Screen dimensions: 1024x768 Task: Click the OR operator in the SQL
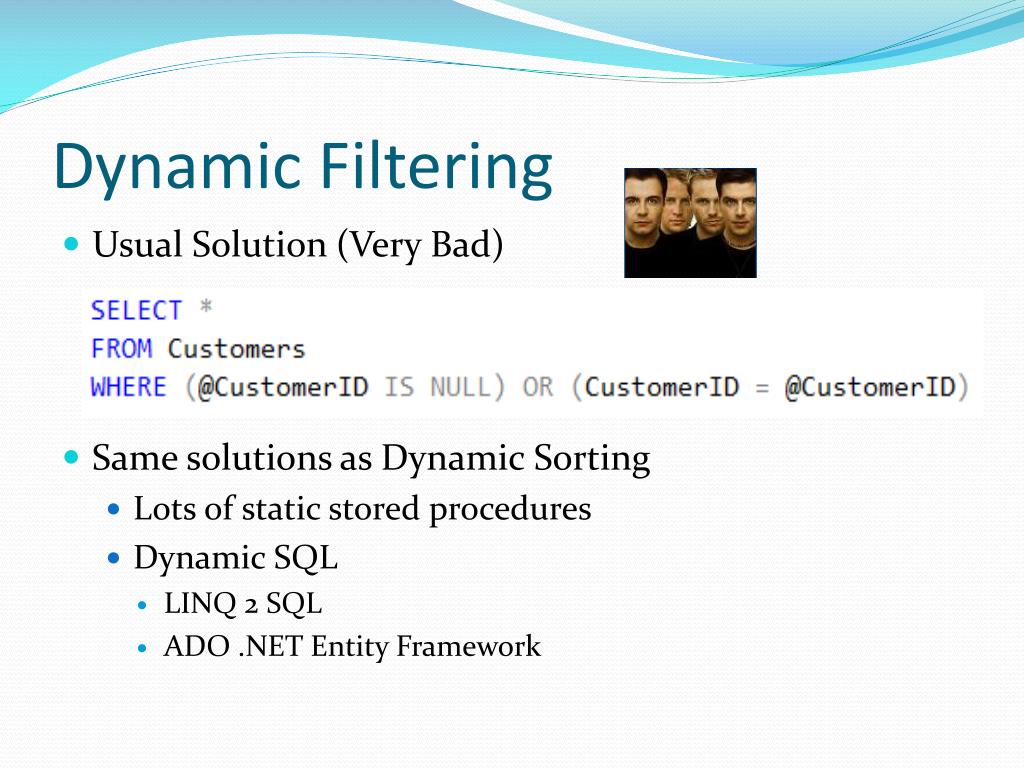(x=538, y=387)
